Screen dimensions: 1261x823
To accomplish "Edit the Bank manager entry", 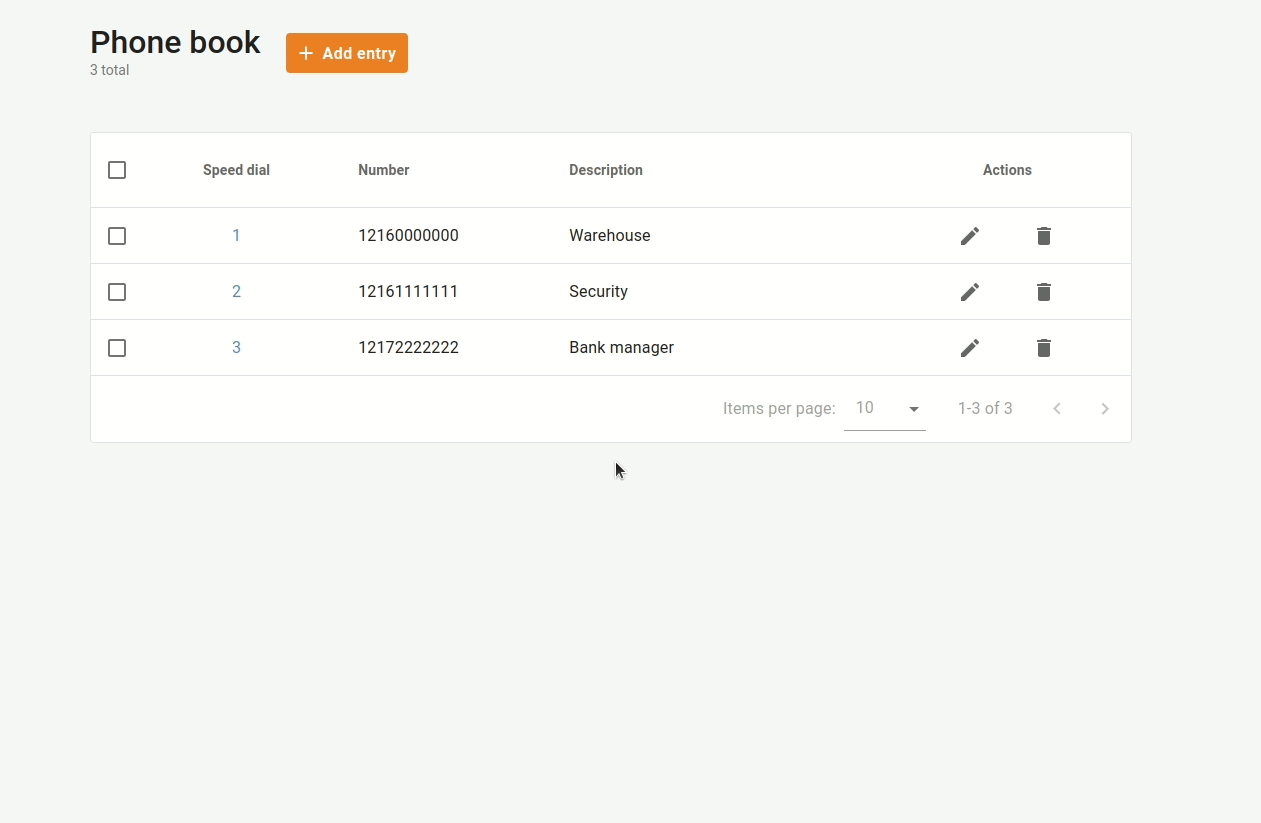I will point(969,348).
